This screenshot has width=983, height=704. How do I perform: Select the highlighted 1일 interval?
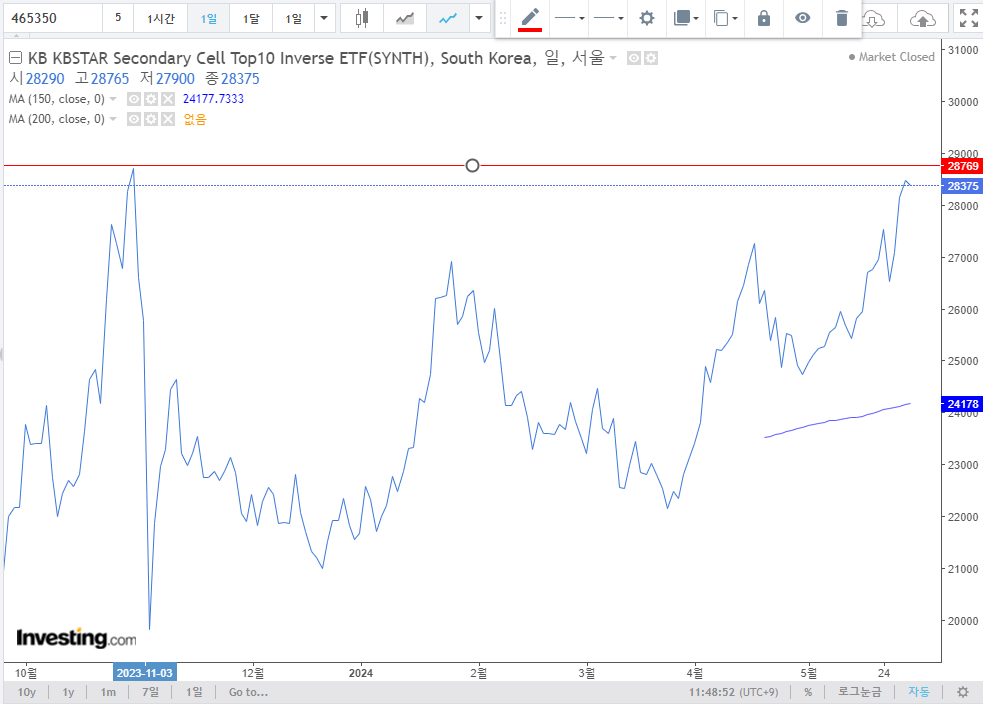point(209,18)
